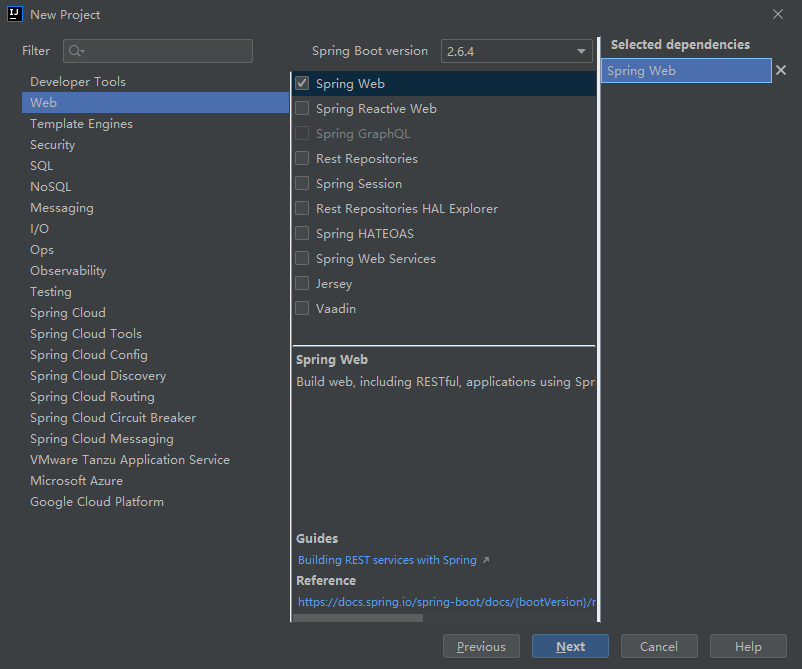Open the Template Engines category
Image resolution: width=802 pixels, height=669 pixels.
pyautogui.click(x=155, y=124)
